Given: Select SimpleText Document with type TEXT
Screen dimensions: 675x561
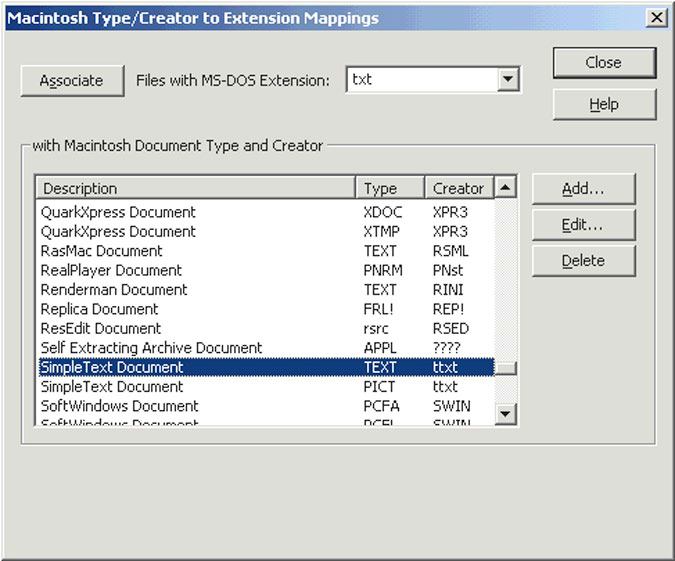Looking at the screenshot, I should tap(266, 367).
